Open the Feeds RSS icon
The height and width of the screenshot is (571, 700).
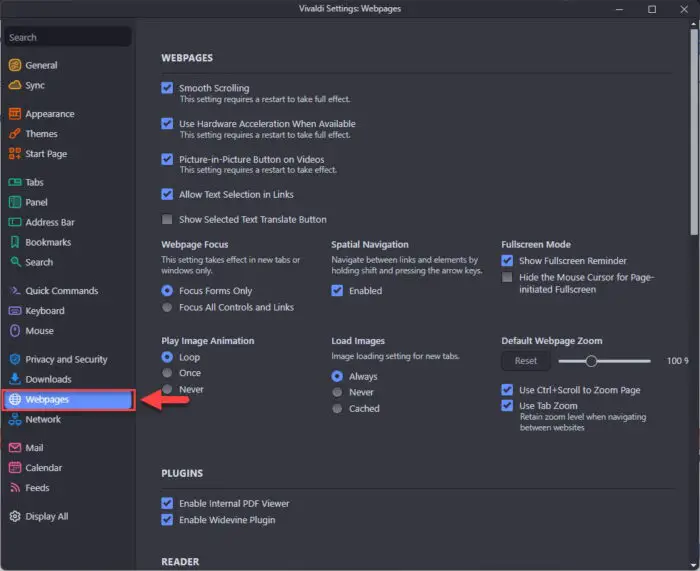click(15, 488)
